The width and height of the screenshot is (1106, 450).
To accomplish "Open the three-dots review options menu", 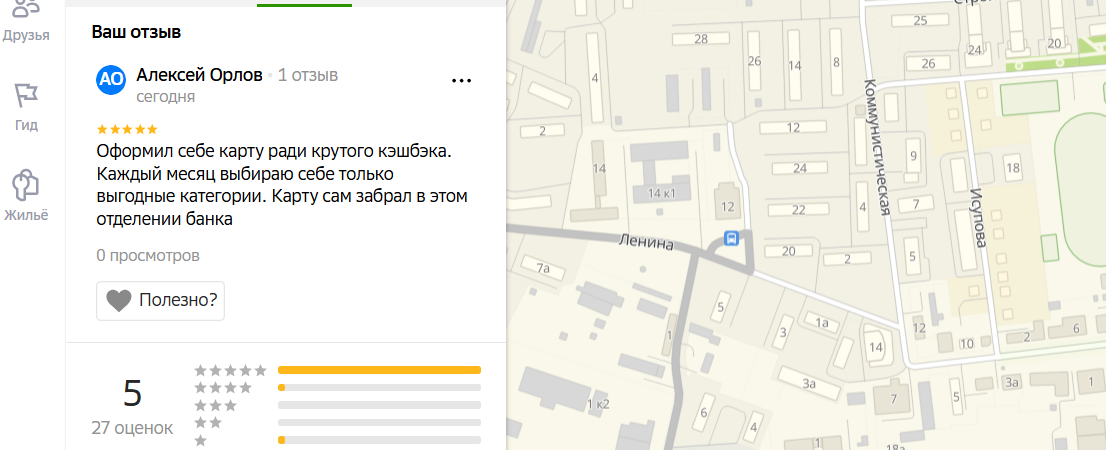I will [461, 80].
